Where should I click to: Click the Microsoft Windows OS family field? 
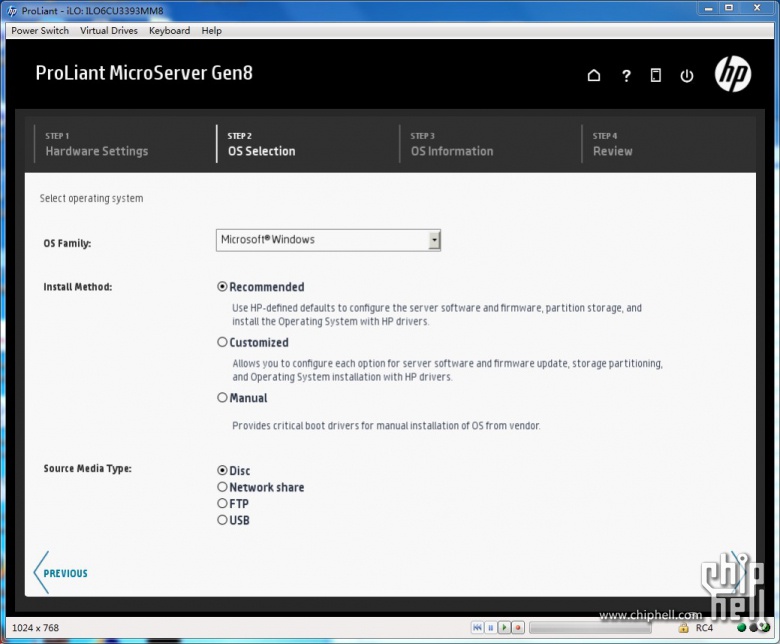point(328,240)
